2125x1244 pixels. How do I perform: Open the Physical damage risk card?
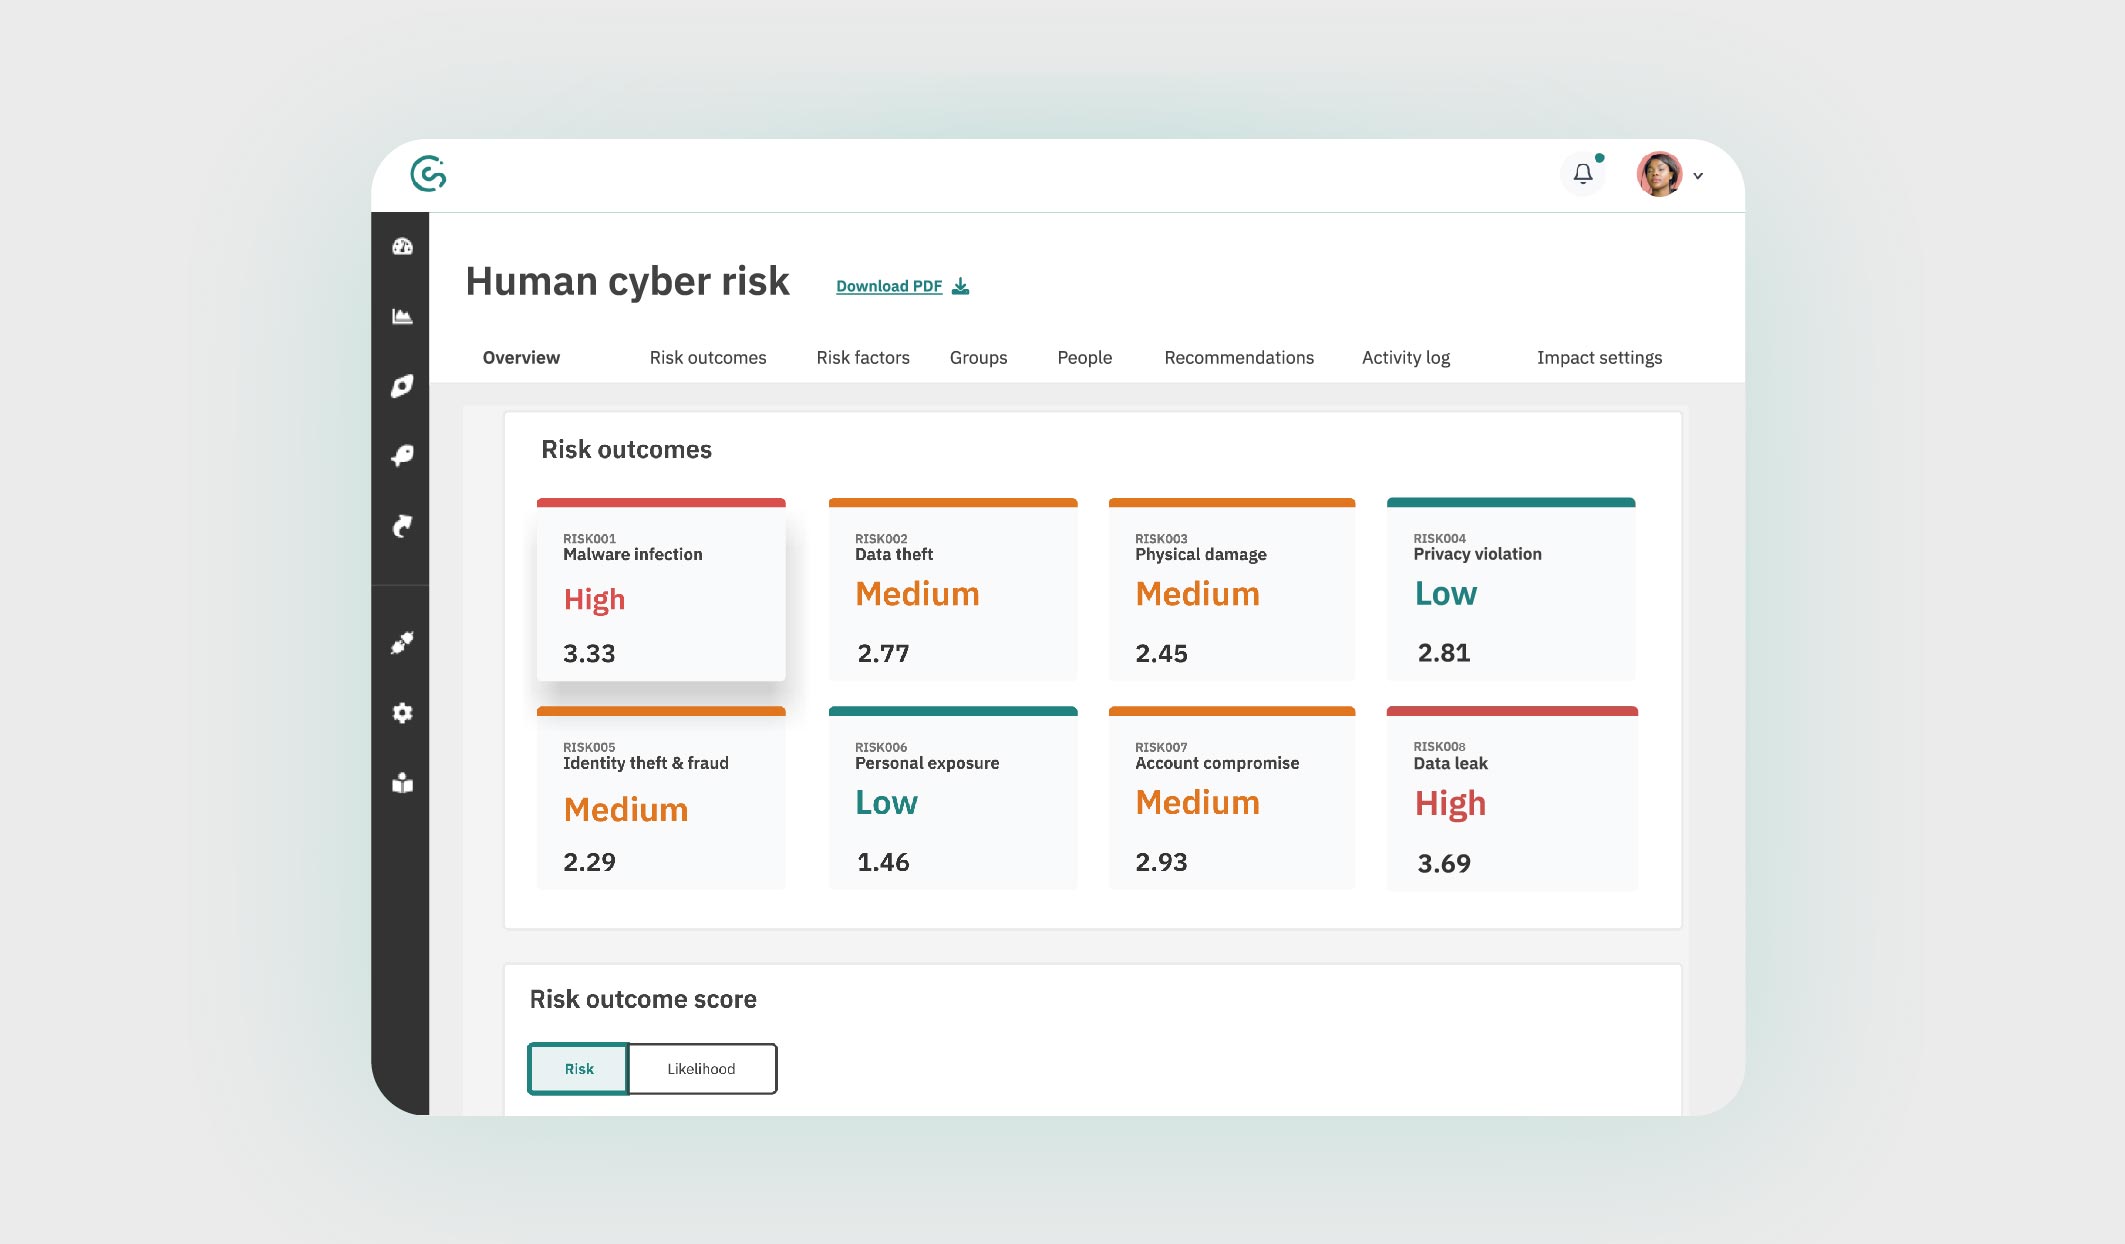(1232, 590)
